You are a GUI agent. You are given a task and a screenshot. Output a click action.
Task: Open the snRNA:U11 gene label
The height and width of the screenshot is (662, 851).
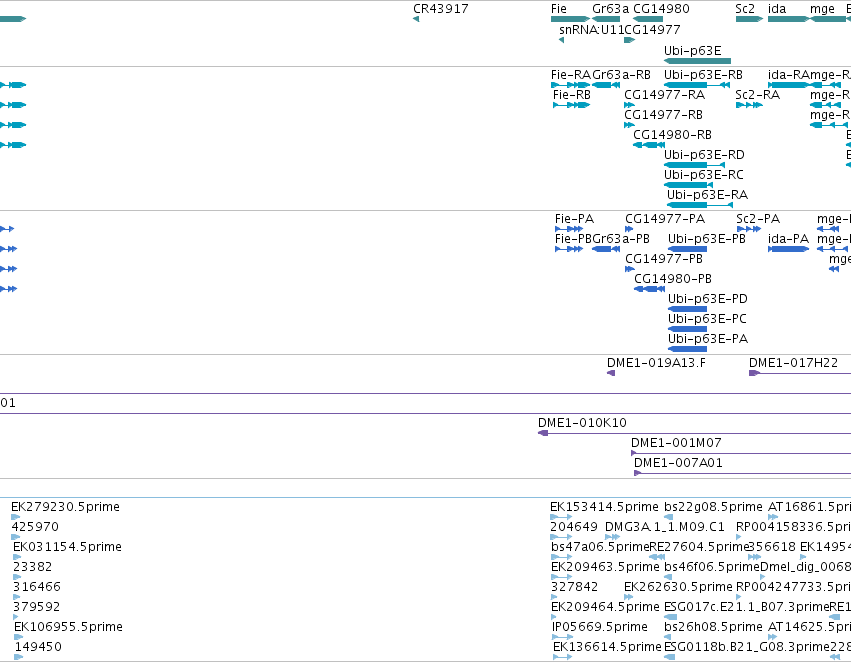tap(592, 30)
